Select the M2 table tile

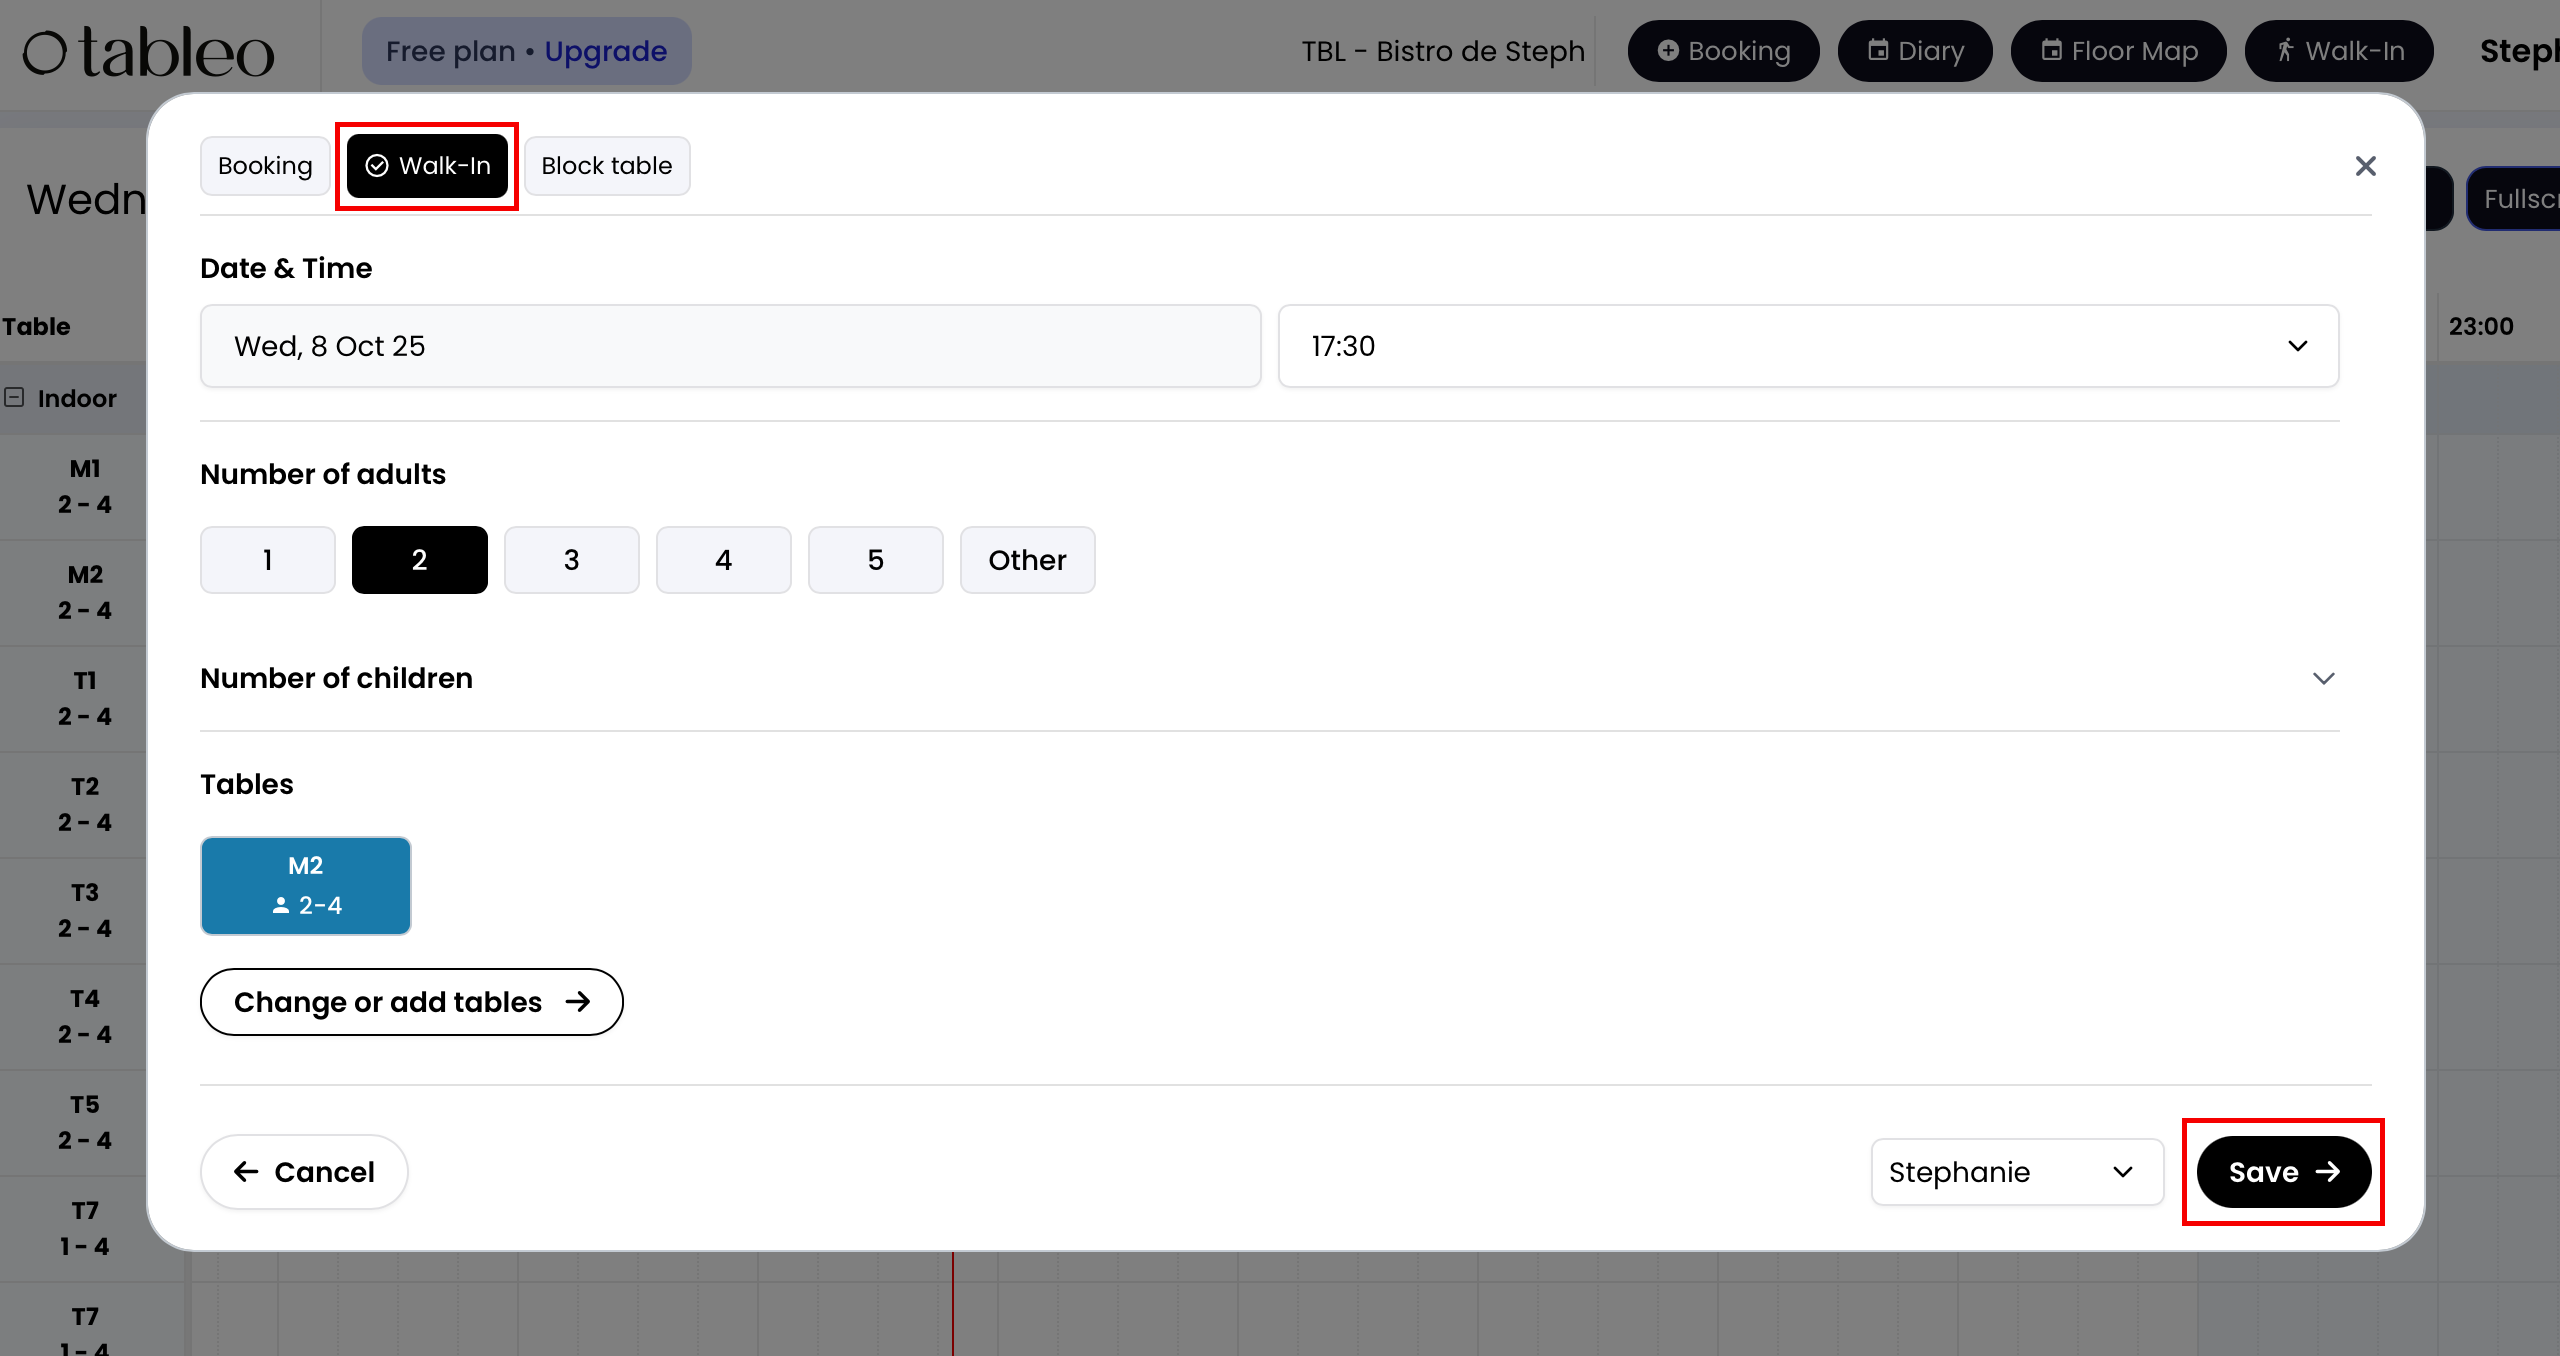pyautogui.click(x=306, y=886)
